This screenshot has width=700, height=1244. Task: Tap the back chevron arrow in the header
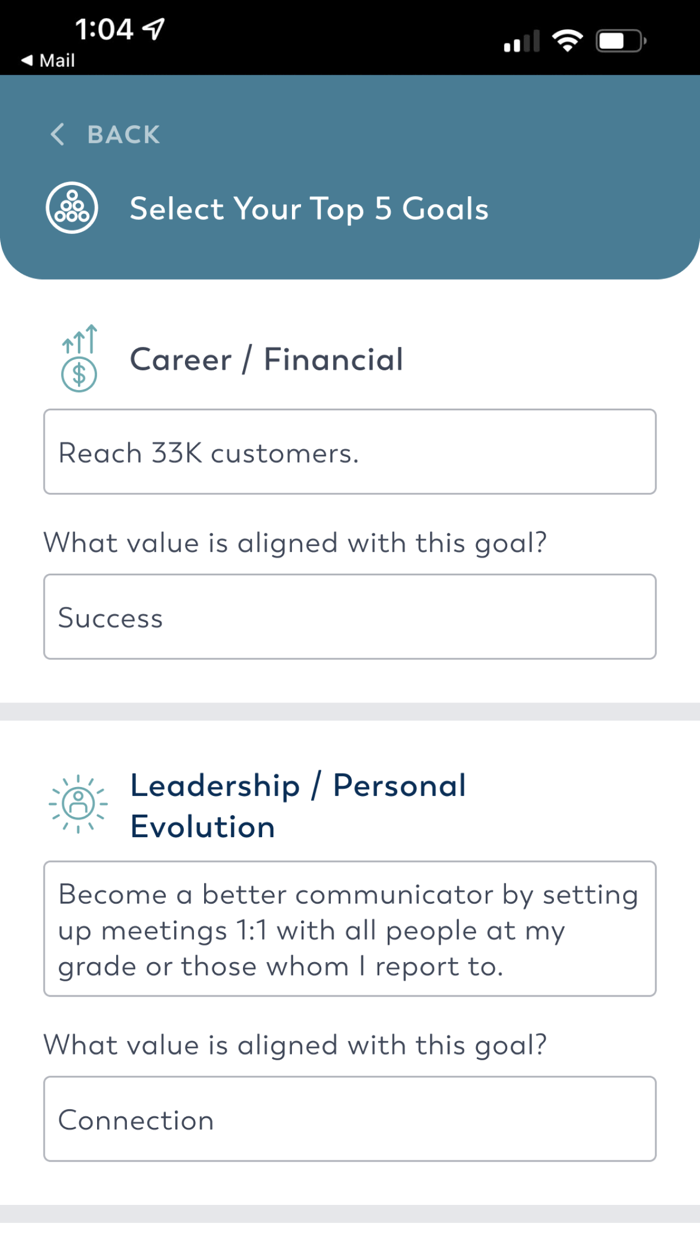(57, 134)
